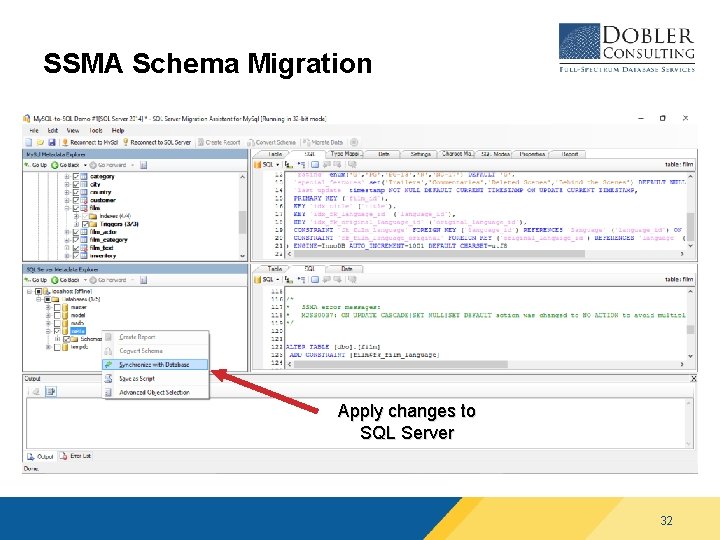720x540 pixels.
Task: Toggle the film_category table checkbox
Action: 76,240
